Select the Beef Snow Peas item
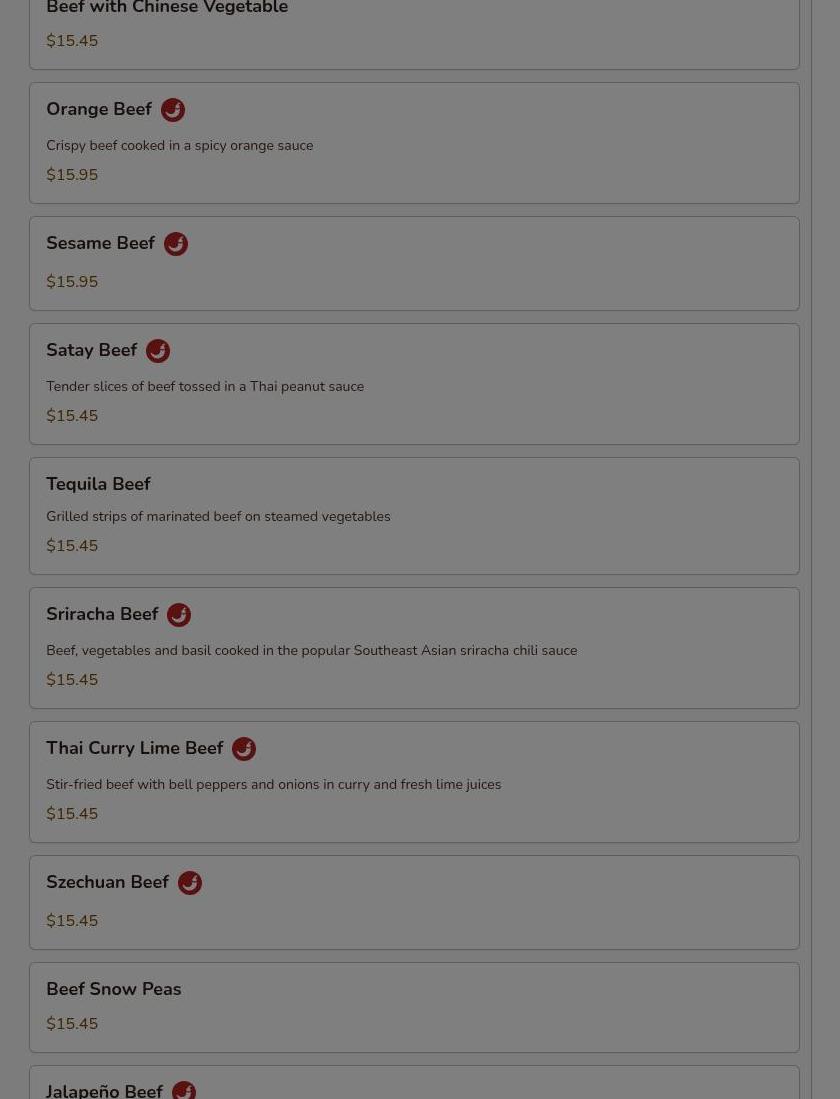840x1099 pixels. [x=414, y=1007]
